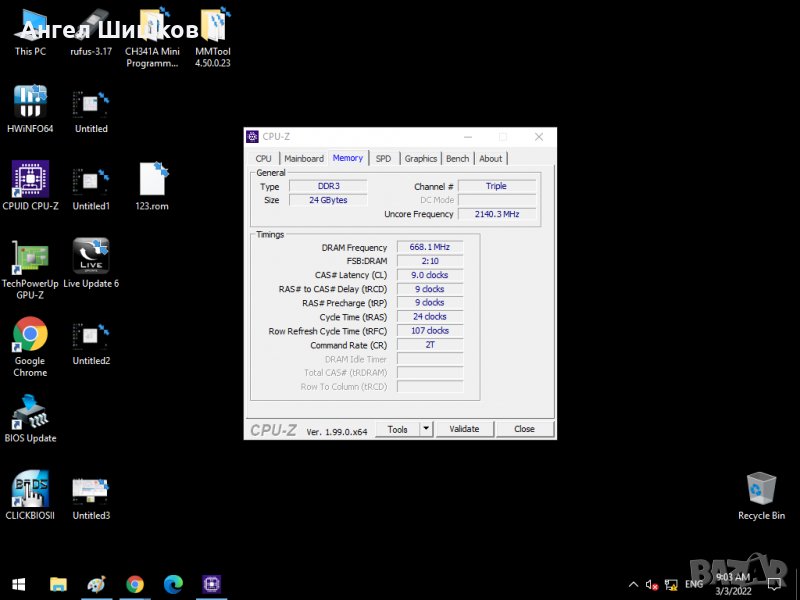
Task: Open the Recycle Bin
Action: [x=761, y=489]
